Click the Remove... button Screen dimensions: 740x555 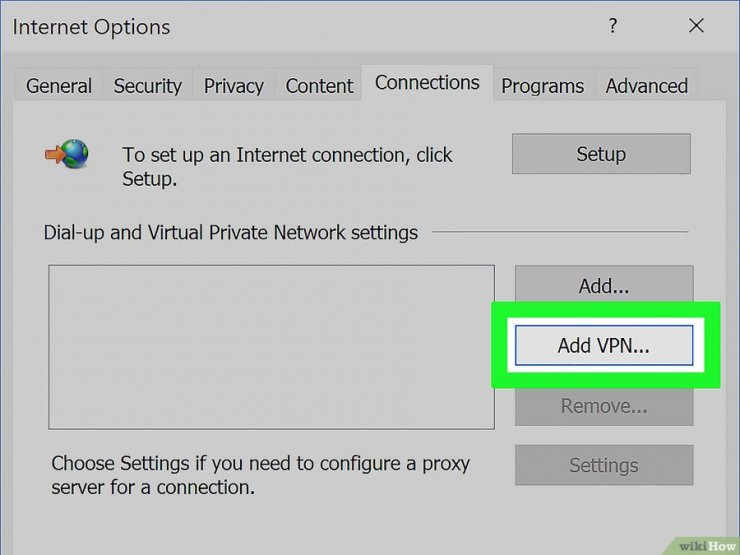[604, 406]
